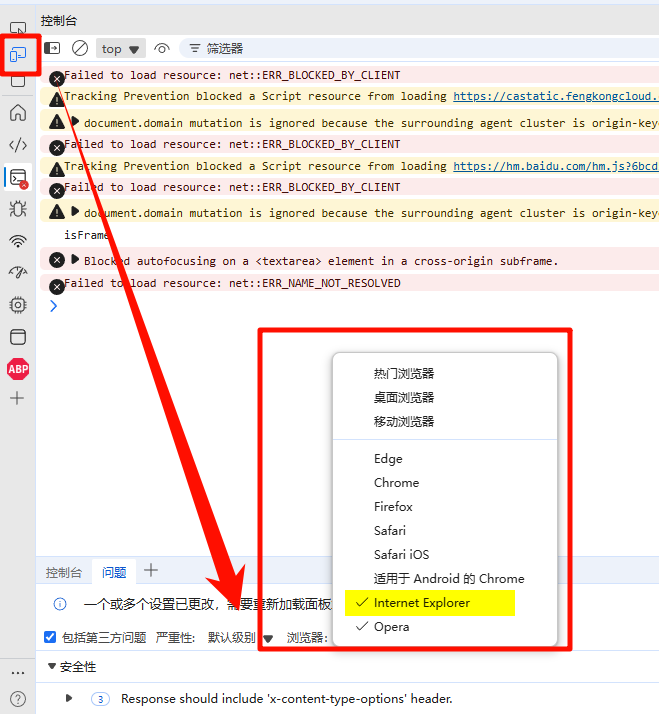
Task: Expand the Blocked autofocusing error message
Action: pyautogui.click(x=75, y=260)
